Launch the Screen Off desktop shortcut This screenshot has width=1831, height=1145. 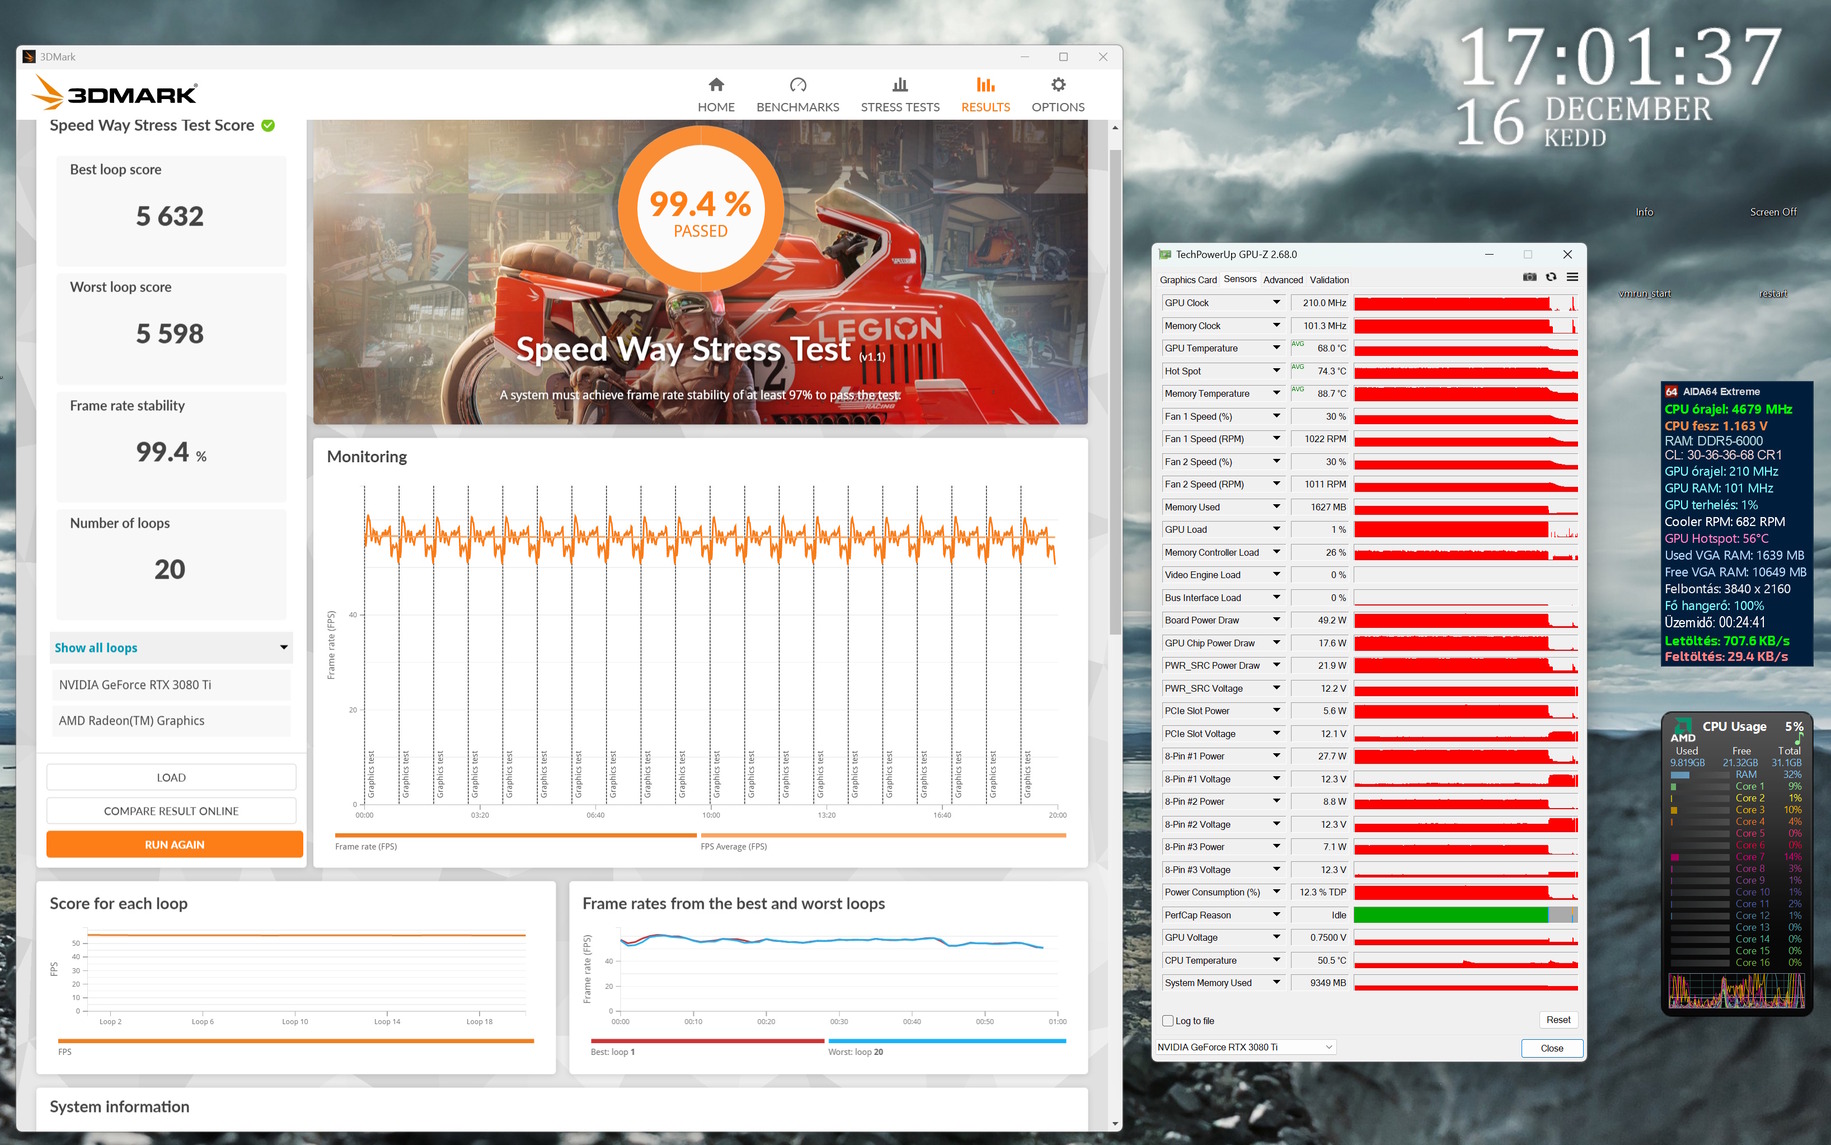tap(1773, 212)
